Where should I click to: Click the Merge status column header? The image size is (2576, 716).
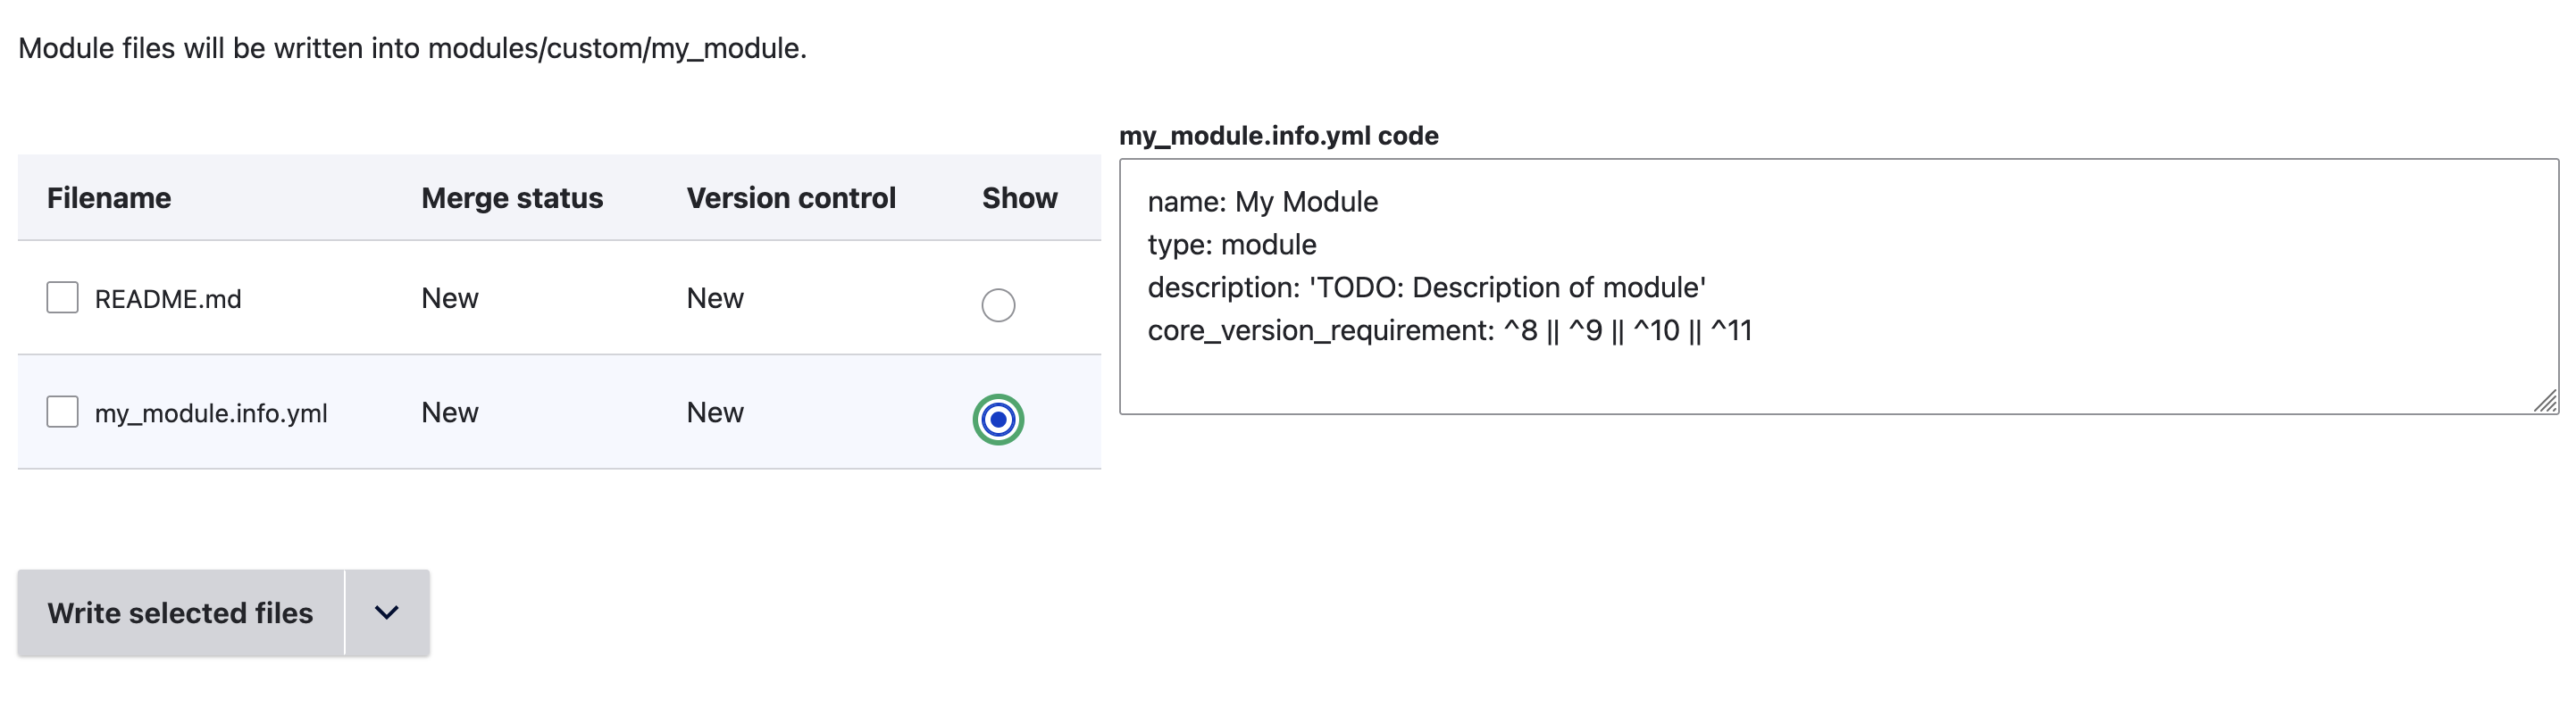[511, 198]
